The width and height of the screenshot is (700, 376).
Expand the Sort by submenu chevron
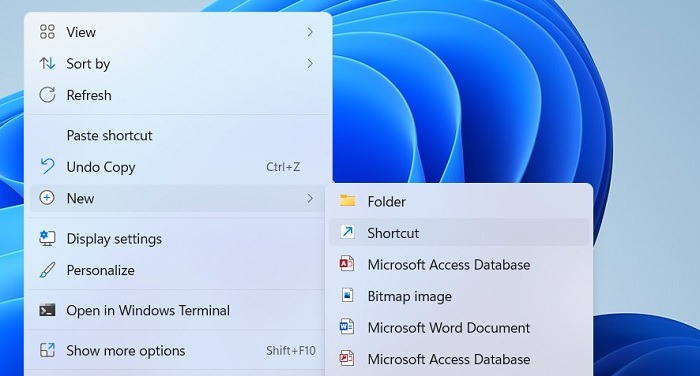point(310,63)
